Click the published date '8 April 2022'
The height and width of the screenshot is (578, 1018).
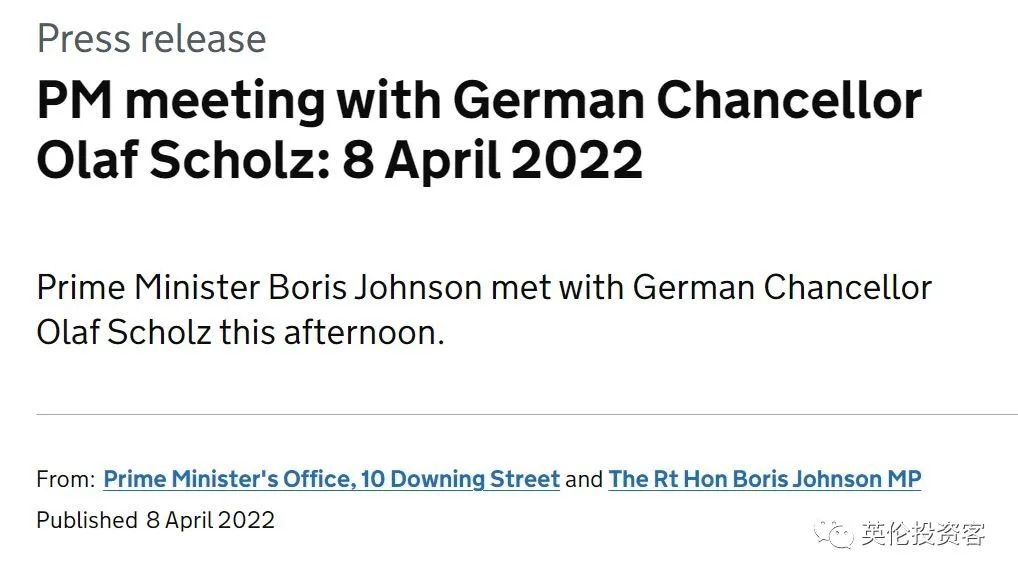(x=210, y=520)
